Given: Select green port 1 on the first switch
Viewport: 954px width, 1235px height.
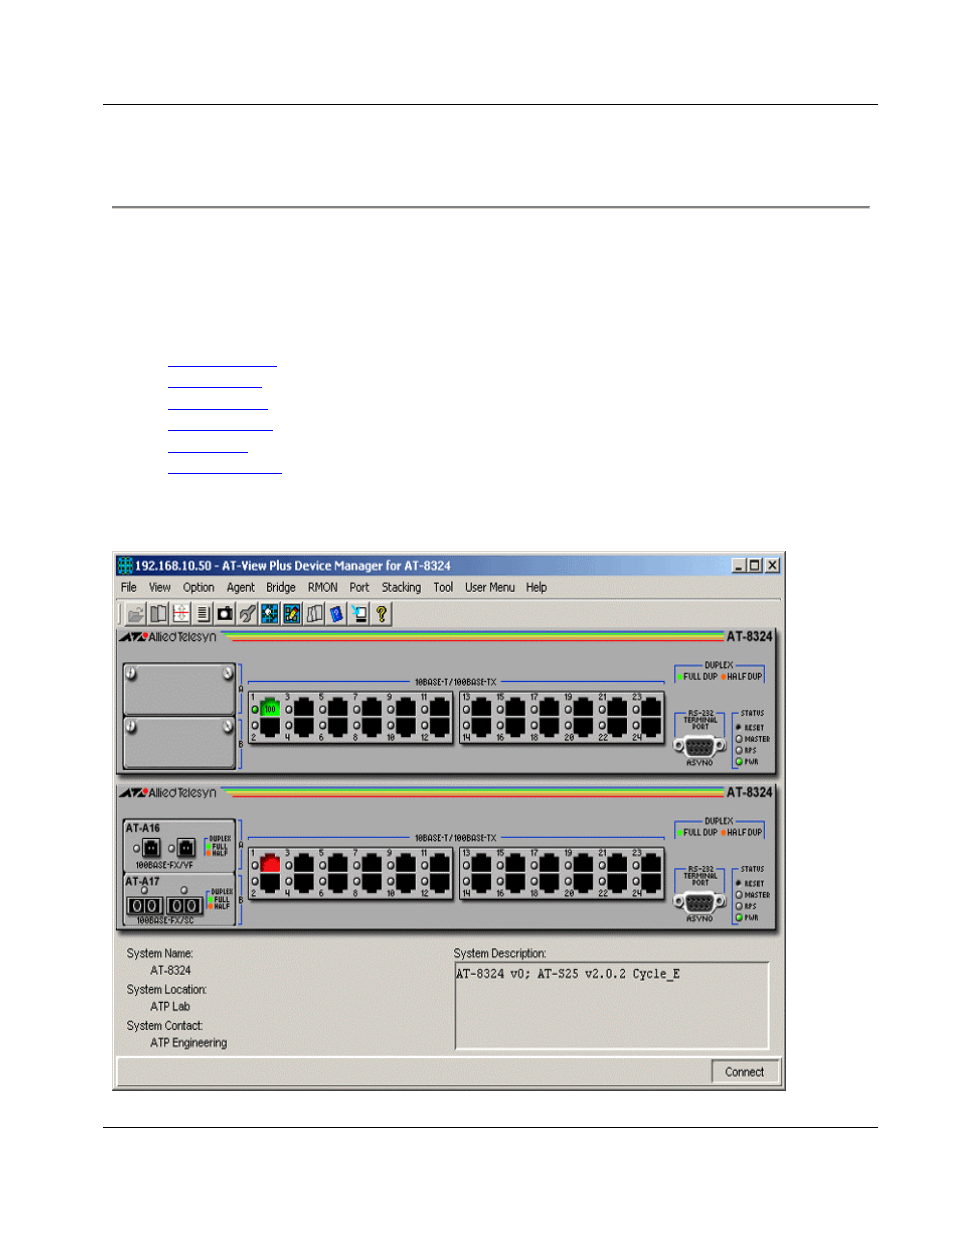Looking at the screenshot, I should tap(270, 708).
